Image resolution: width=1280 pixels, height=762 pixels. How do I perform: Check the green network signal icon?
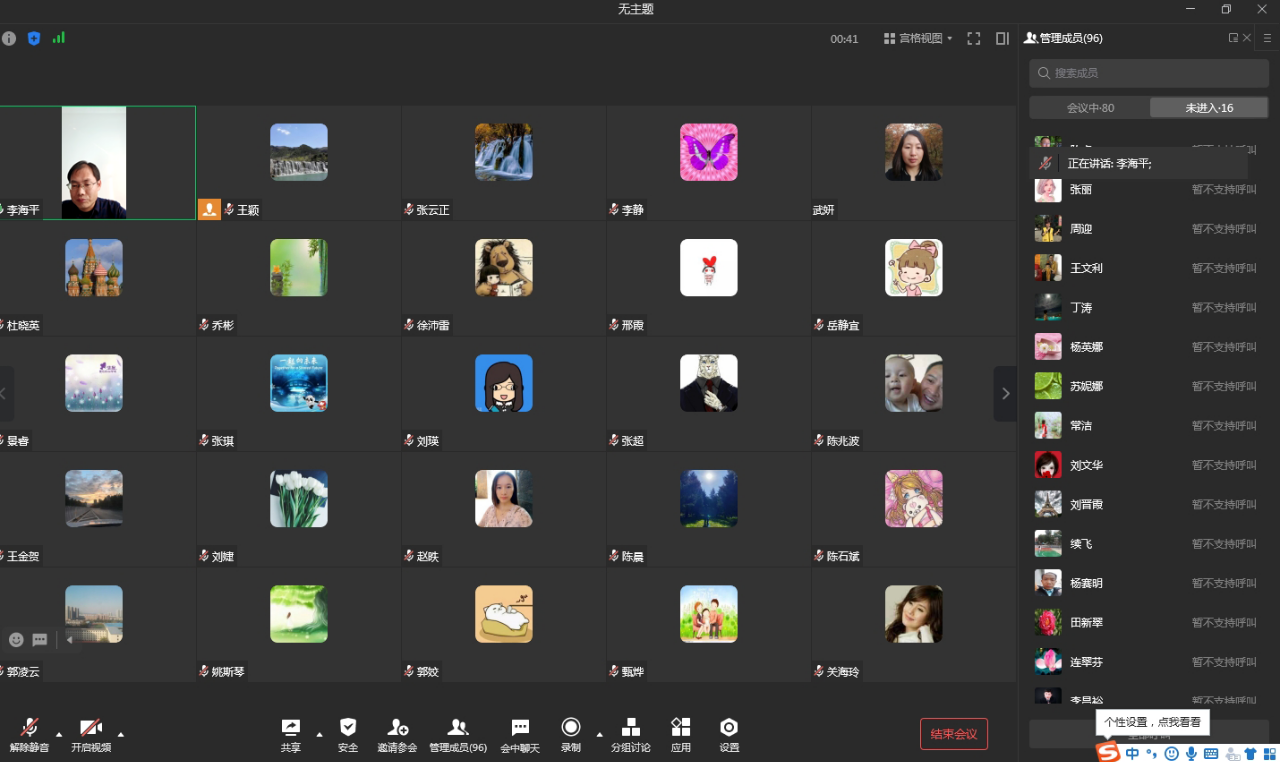(59, 38)
